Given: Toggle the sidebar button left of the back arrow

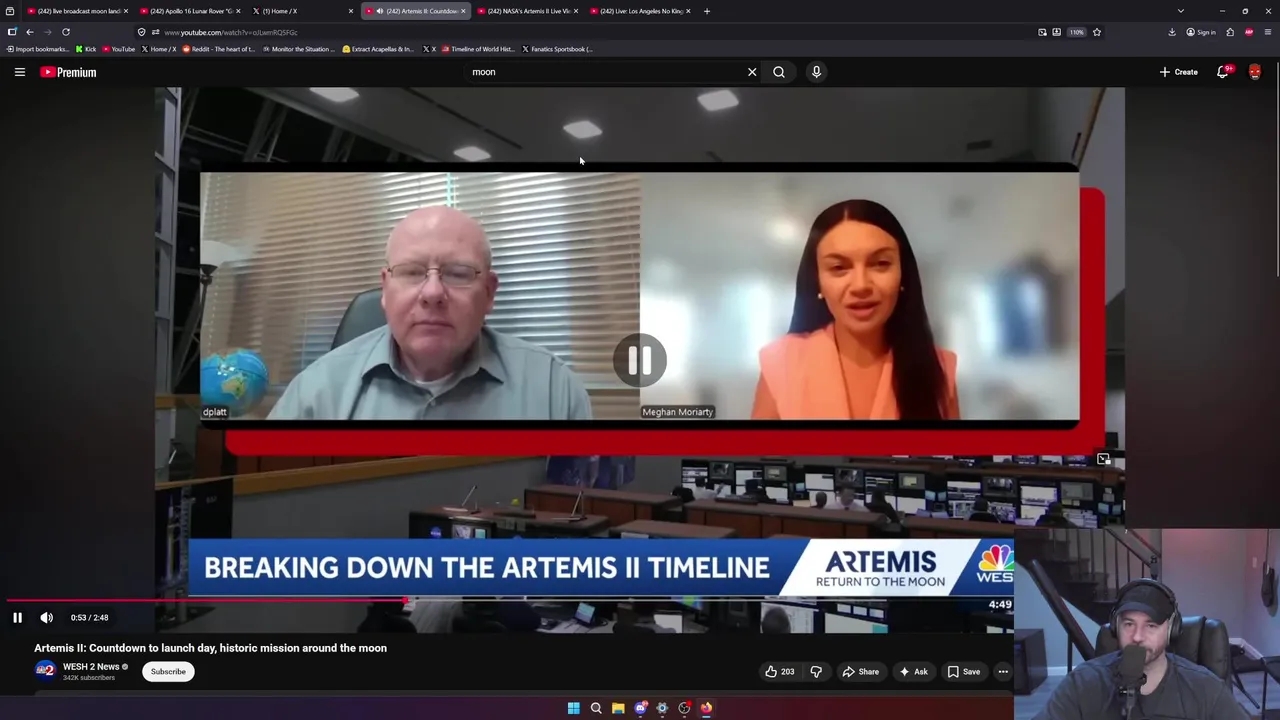Looking at the screenshot, I should [12, 32].
